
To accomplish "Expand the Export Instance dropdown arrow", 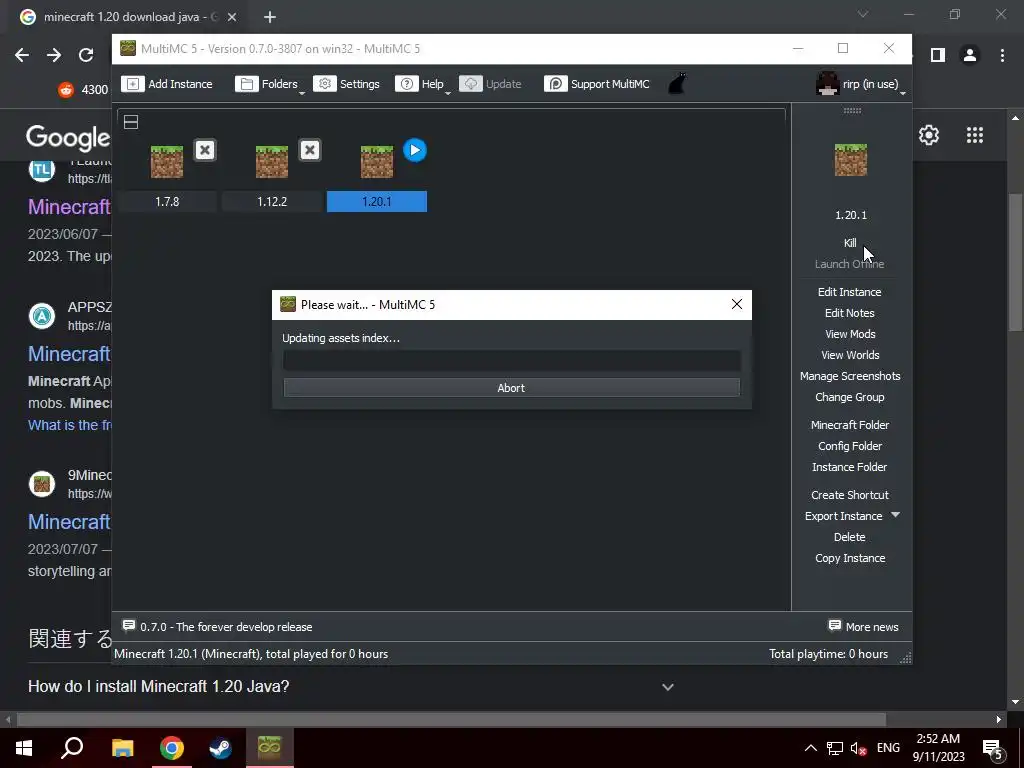I will pyautogui.click(x=895, y=515).
